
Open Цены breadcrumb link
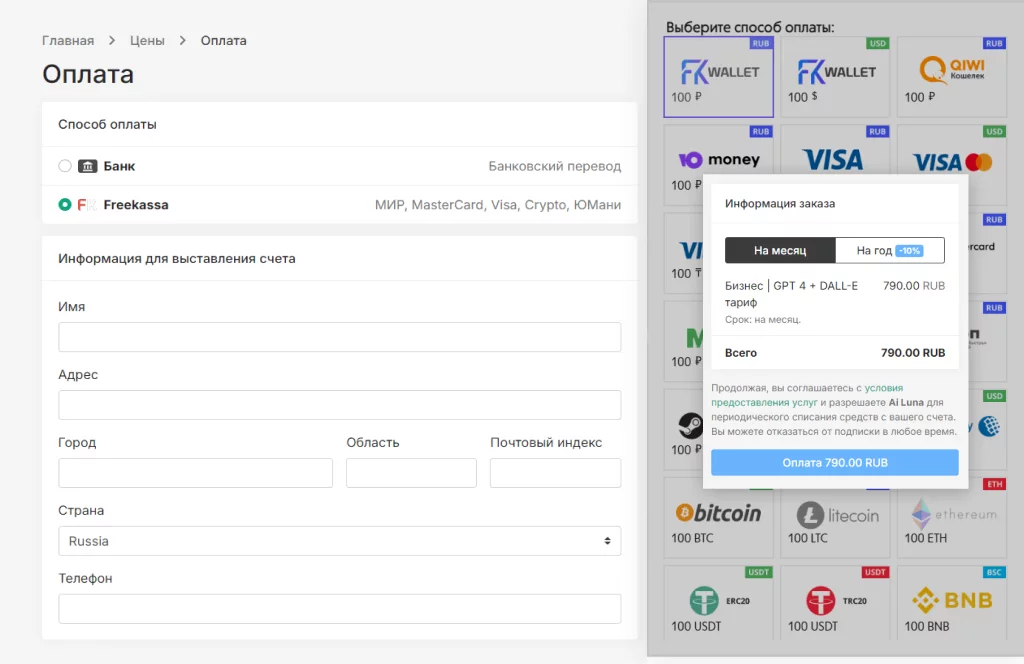pos(147,41)
